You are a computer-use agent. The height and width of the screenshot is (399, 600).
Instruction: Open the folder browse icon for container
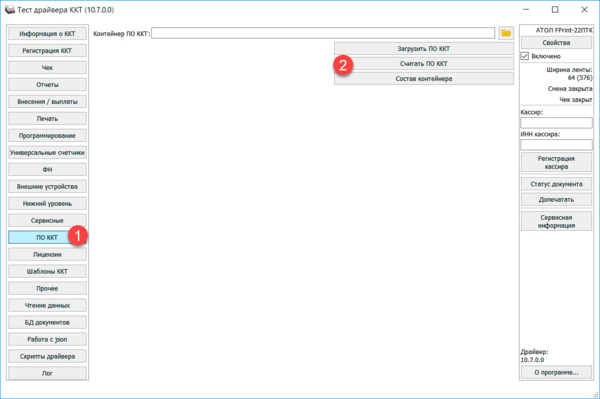[x=506, y=33]
